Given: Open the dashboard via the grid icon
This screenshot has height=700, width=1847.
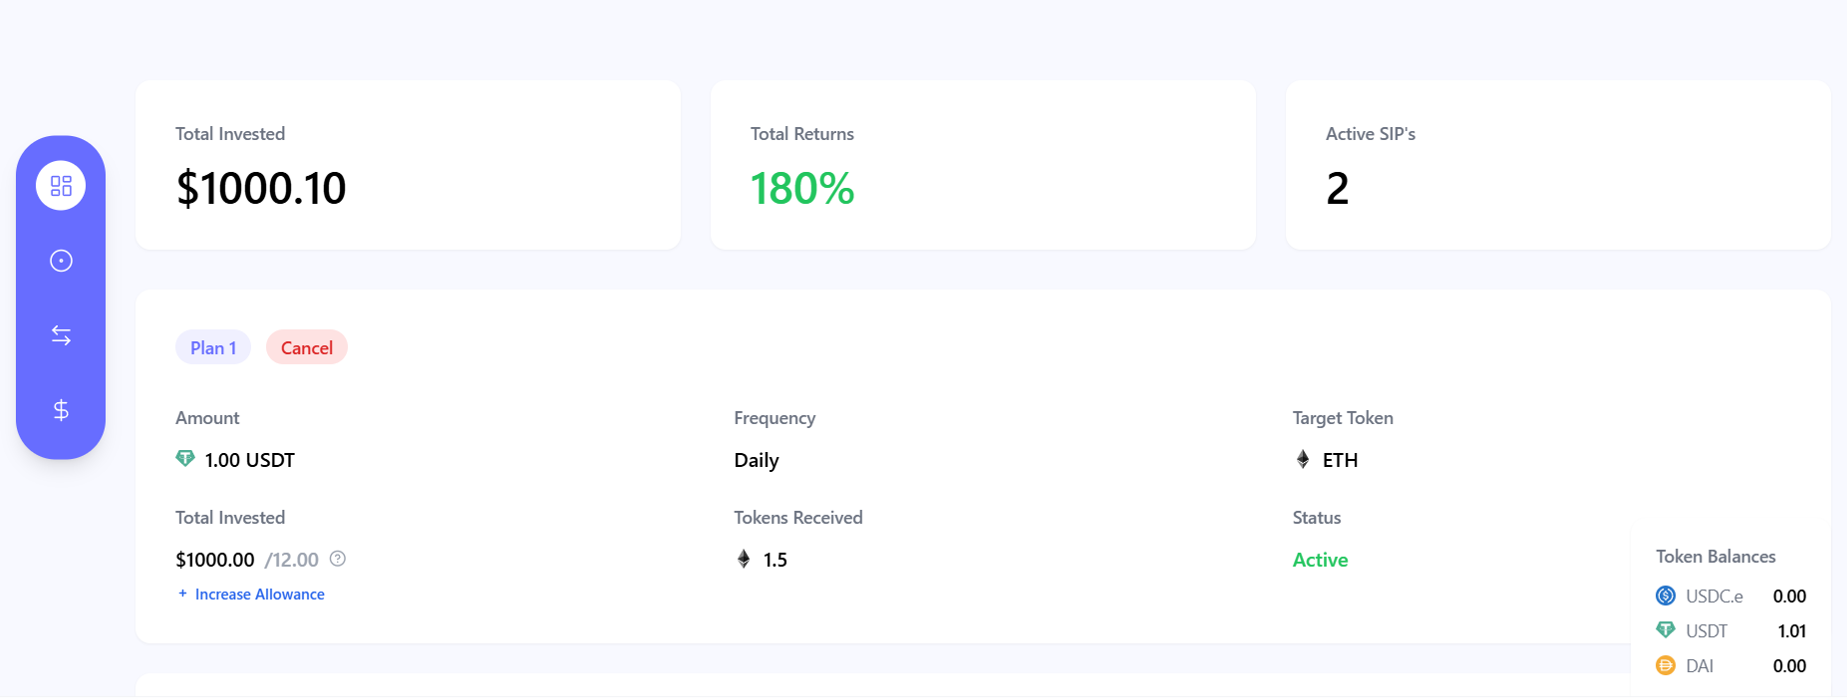Looking at the screenshot, I should (x=61, y=184).
